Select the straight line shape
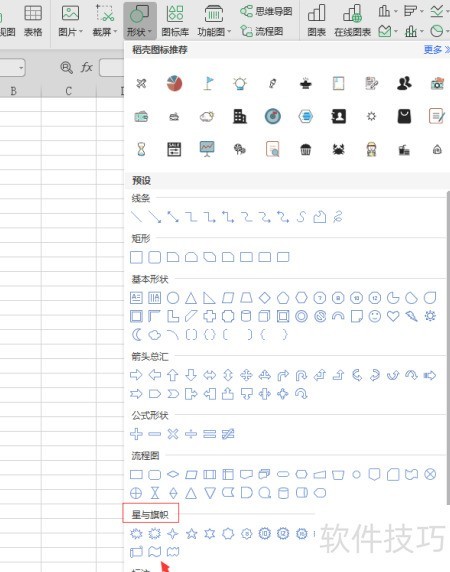The height and width of the screenshot is (572, 450). [136, 217]
